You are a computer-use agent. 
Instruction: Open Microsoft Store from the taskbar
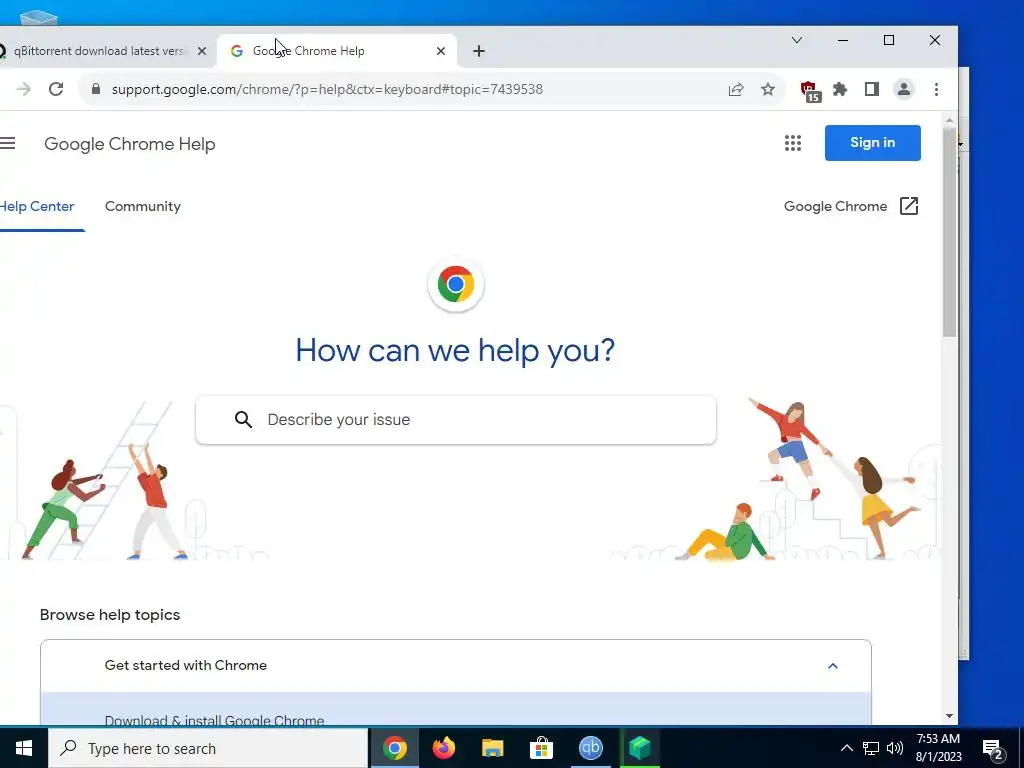(541, 748)
